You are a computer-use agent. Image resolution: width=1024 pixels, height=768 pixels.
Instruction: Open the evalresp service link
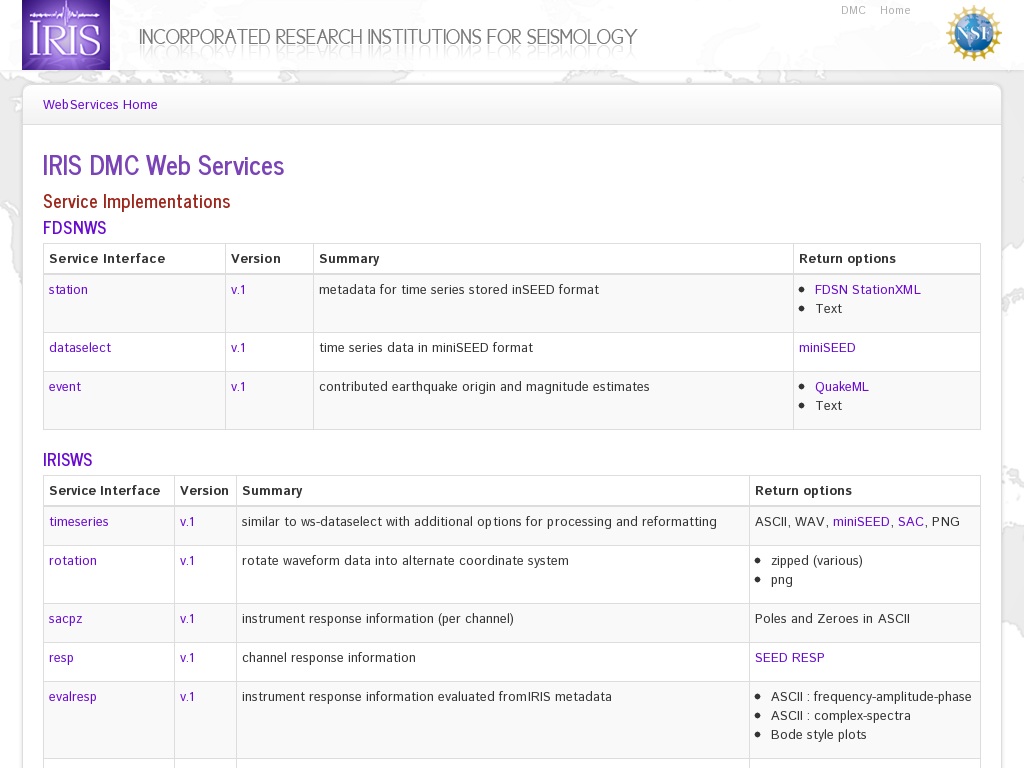click(73, 697)
